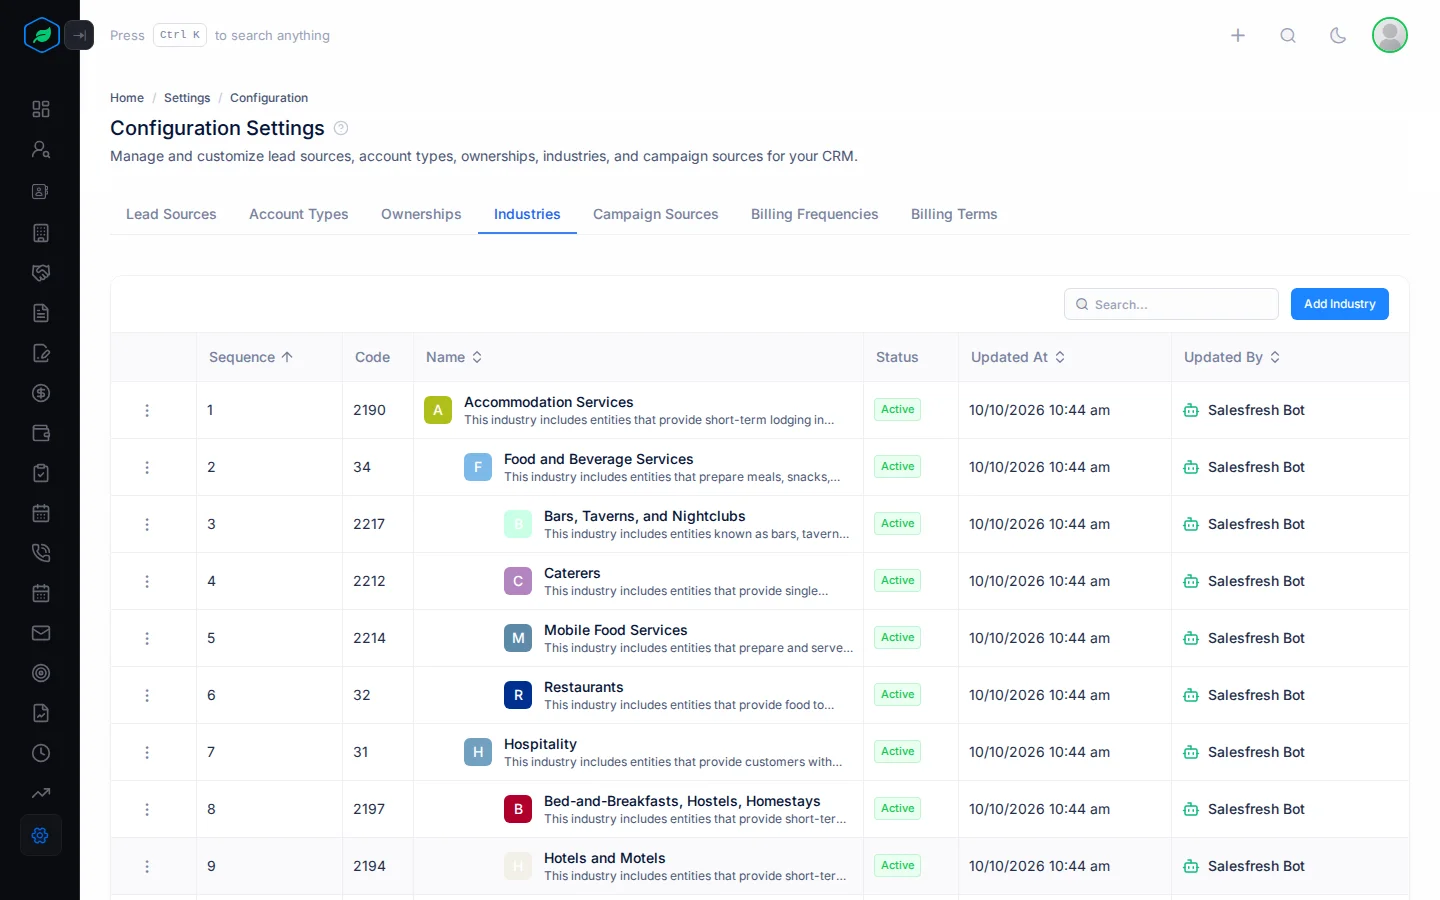The height and width of the screenshot is (900, 1440).
Task: Click the purple C swatch for Caterers
Action: [x=518, y=581]
